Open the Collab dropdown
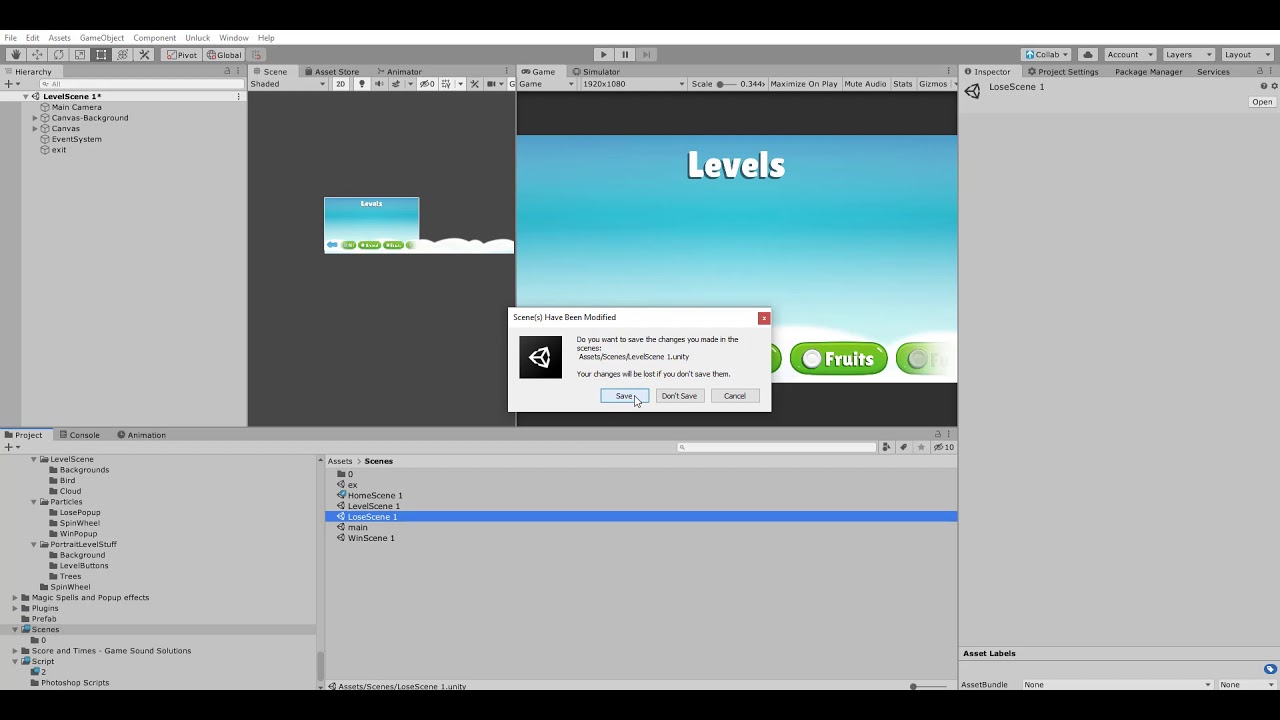The width and height of the screenshot is (1280, 720). point(1047,55)
